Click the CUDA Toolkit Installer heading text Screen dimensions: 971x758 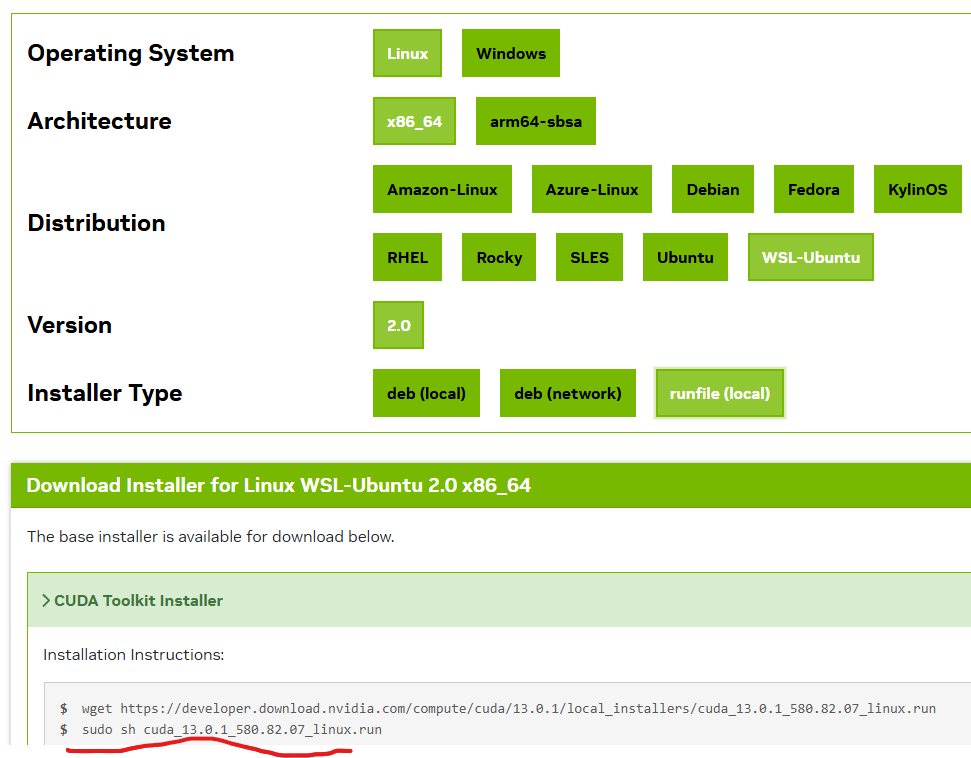tap(138, 601)
